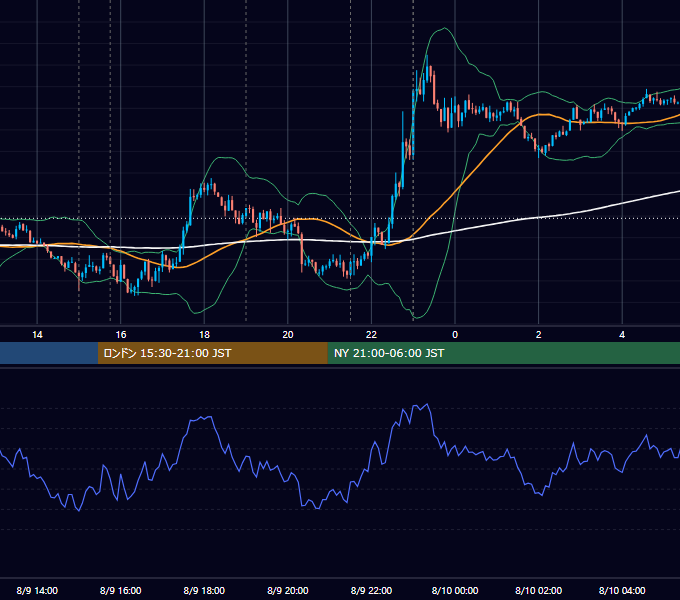Viewport: 680px width, 600px height.
Task: Click the 8/10 04:00 time label
Action: coord(622,590)
